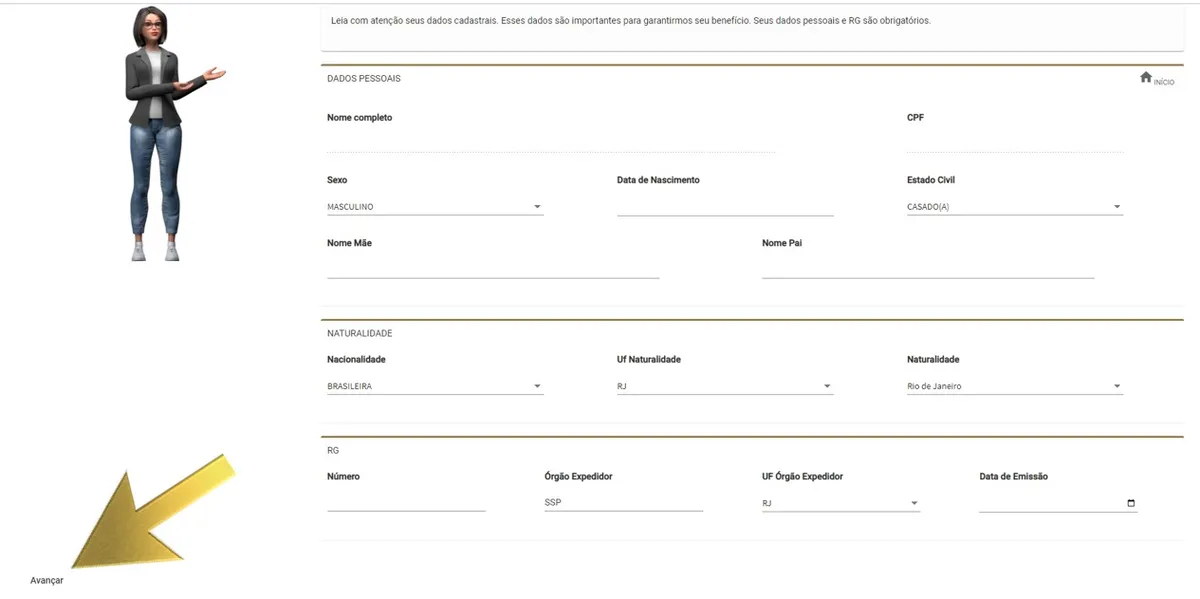Click the Data de Nascimento field
This screenshot has width=1200, height=599.
724,206
